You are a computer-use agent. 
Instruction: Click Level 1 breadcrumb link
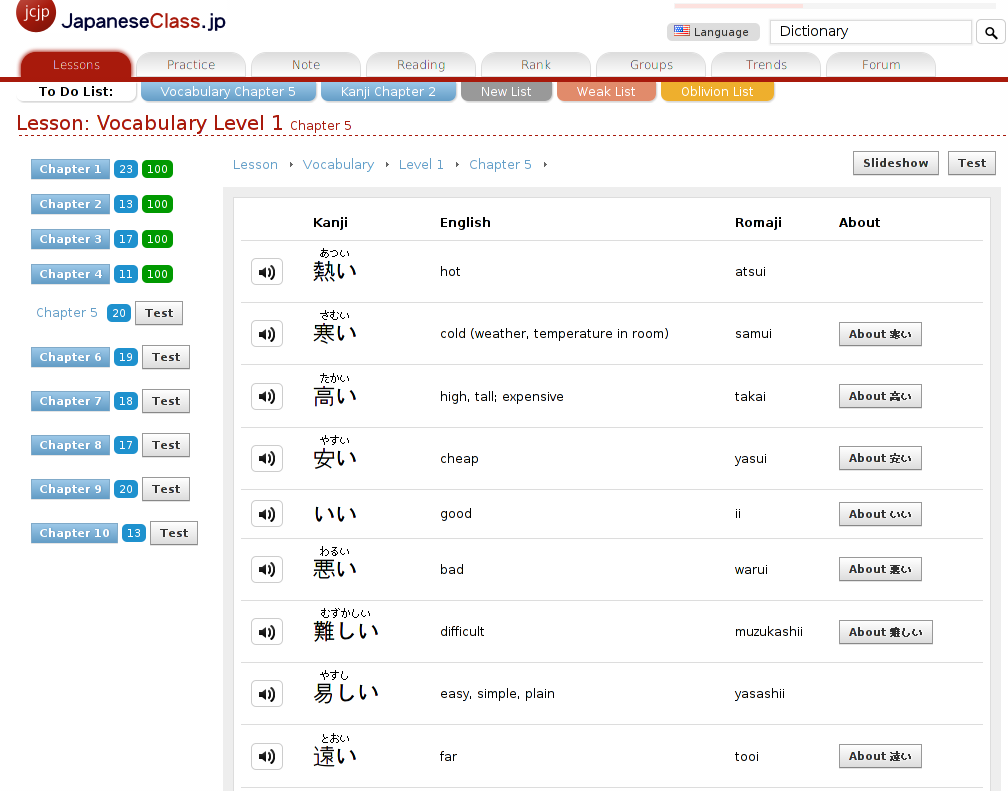click(421, 165)
